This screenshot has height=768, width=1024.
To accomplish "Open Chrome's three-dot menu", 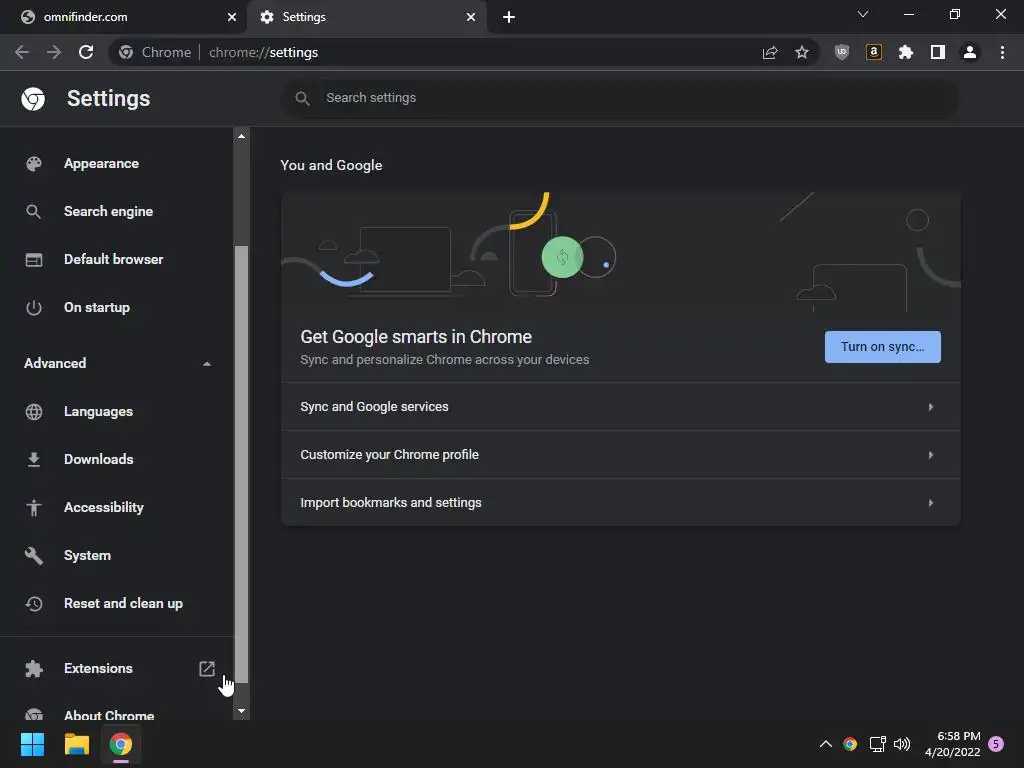I will pyautogui.click(x=1002, y=52).
